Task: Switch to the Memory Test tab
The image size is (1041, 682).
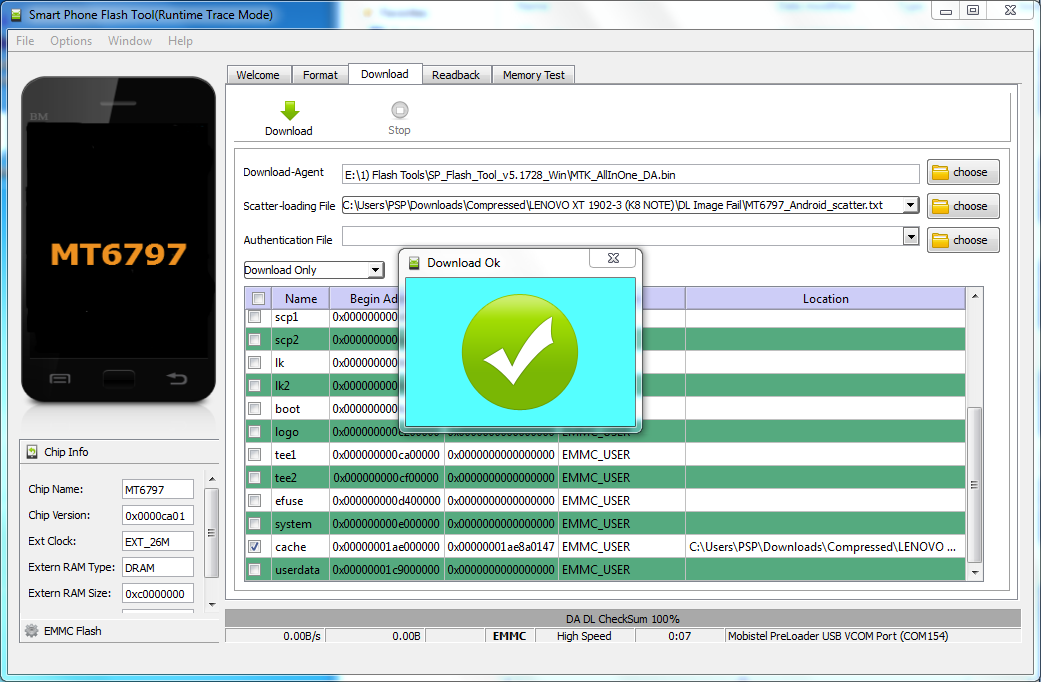Action: pos(534,75)
